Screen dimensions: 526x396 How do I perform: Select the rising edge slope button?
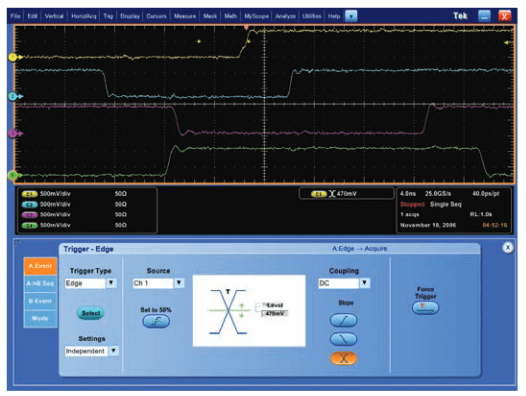(344, 320)
